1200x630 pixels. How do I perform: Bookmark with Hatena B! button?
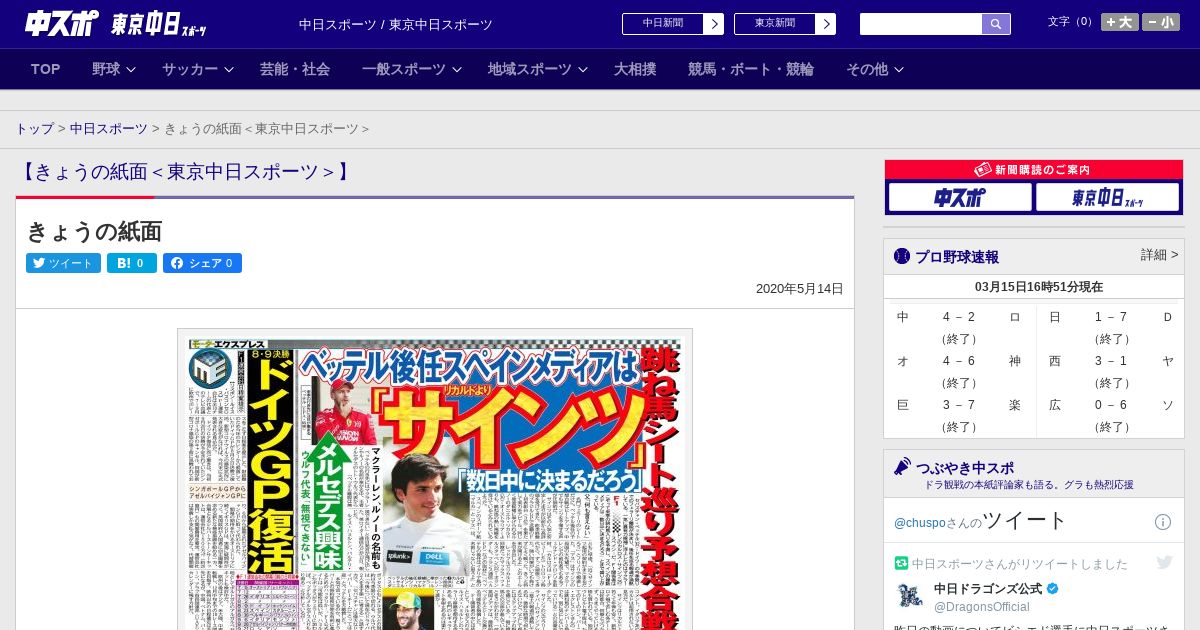(x=132, y=263)
